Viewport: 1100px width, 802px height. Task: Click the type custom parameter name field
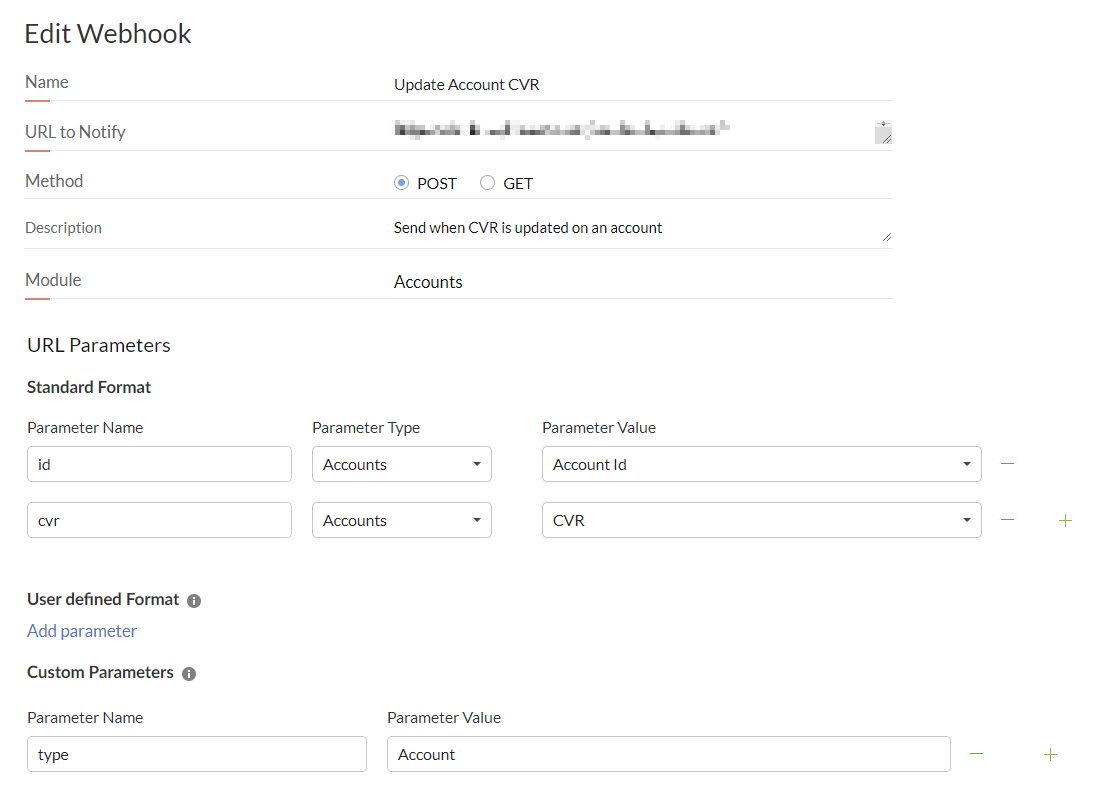[196, 754]
